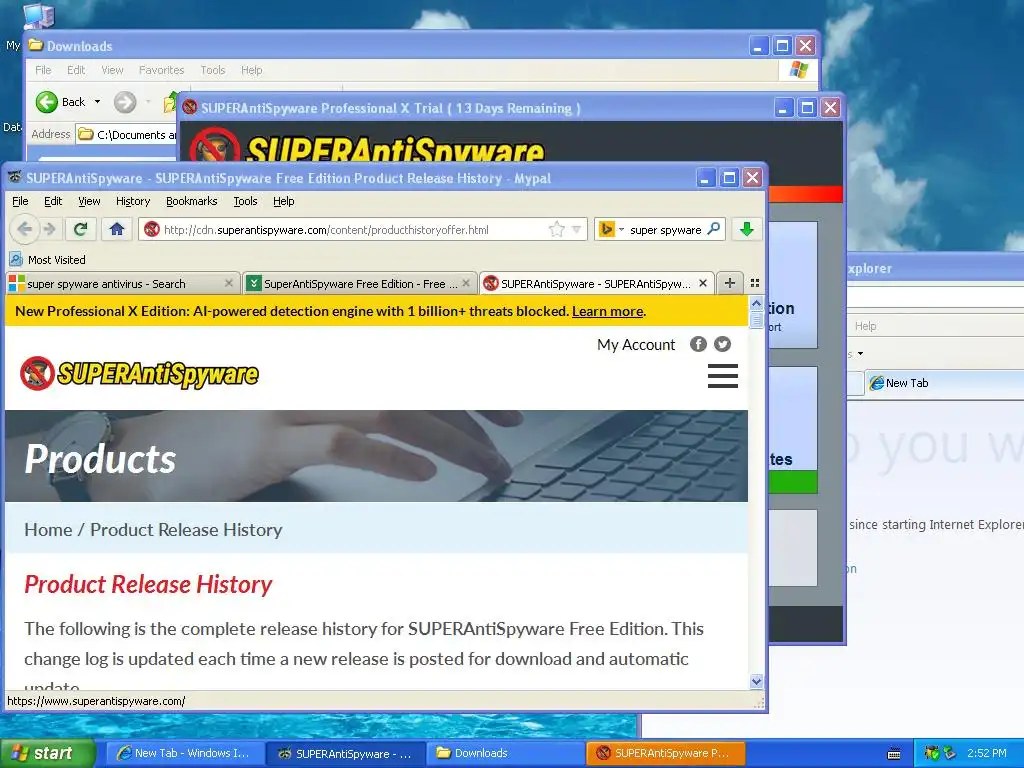Click the Mypal browser Forward arrow
The width and height of the screenshot is (1024, 768).
50,229
